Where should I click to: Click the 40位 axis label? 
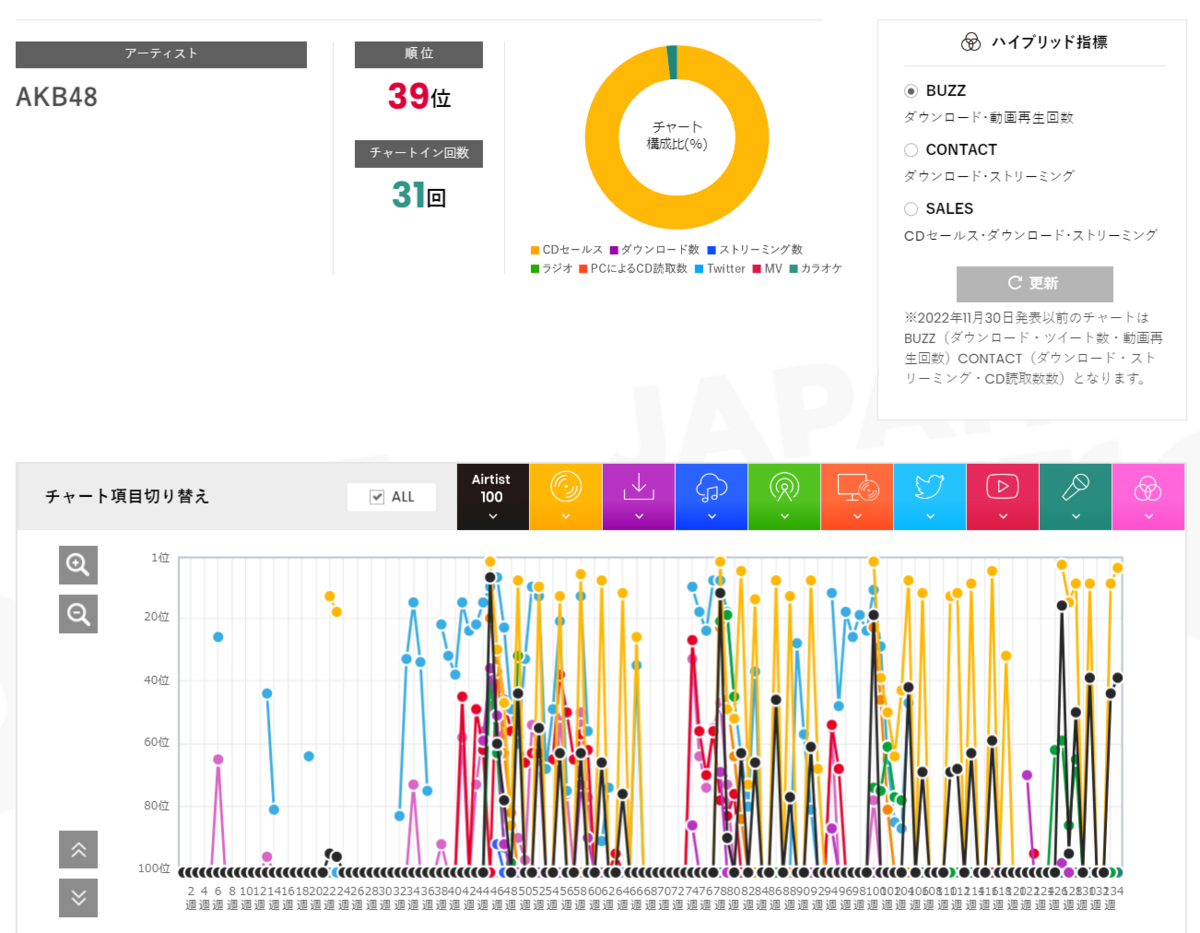158,680
